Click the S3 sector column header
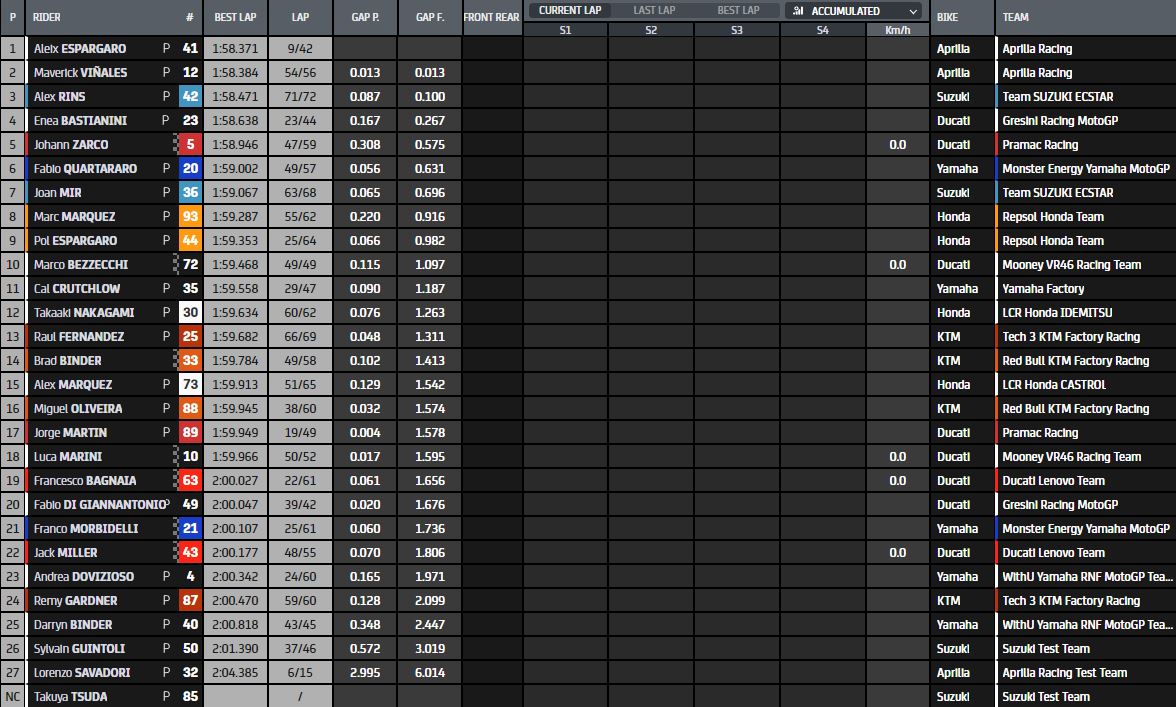 tap(737, 30)
